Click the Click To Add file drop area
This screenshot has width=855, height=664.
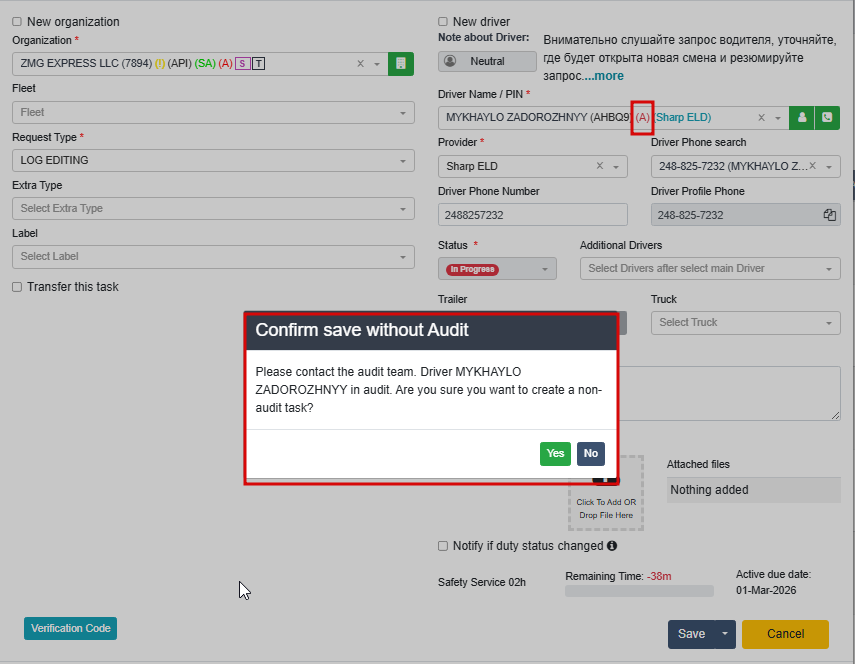click(606, 493)
